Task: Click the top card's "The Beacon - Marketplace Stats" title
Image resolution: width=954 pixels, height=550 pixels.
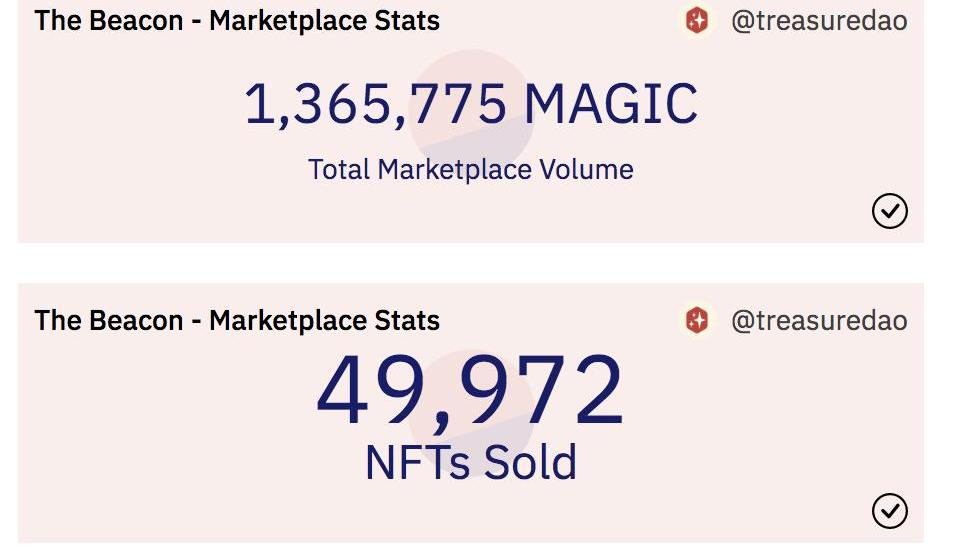Action: (x=237, y=20)
